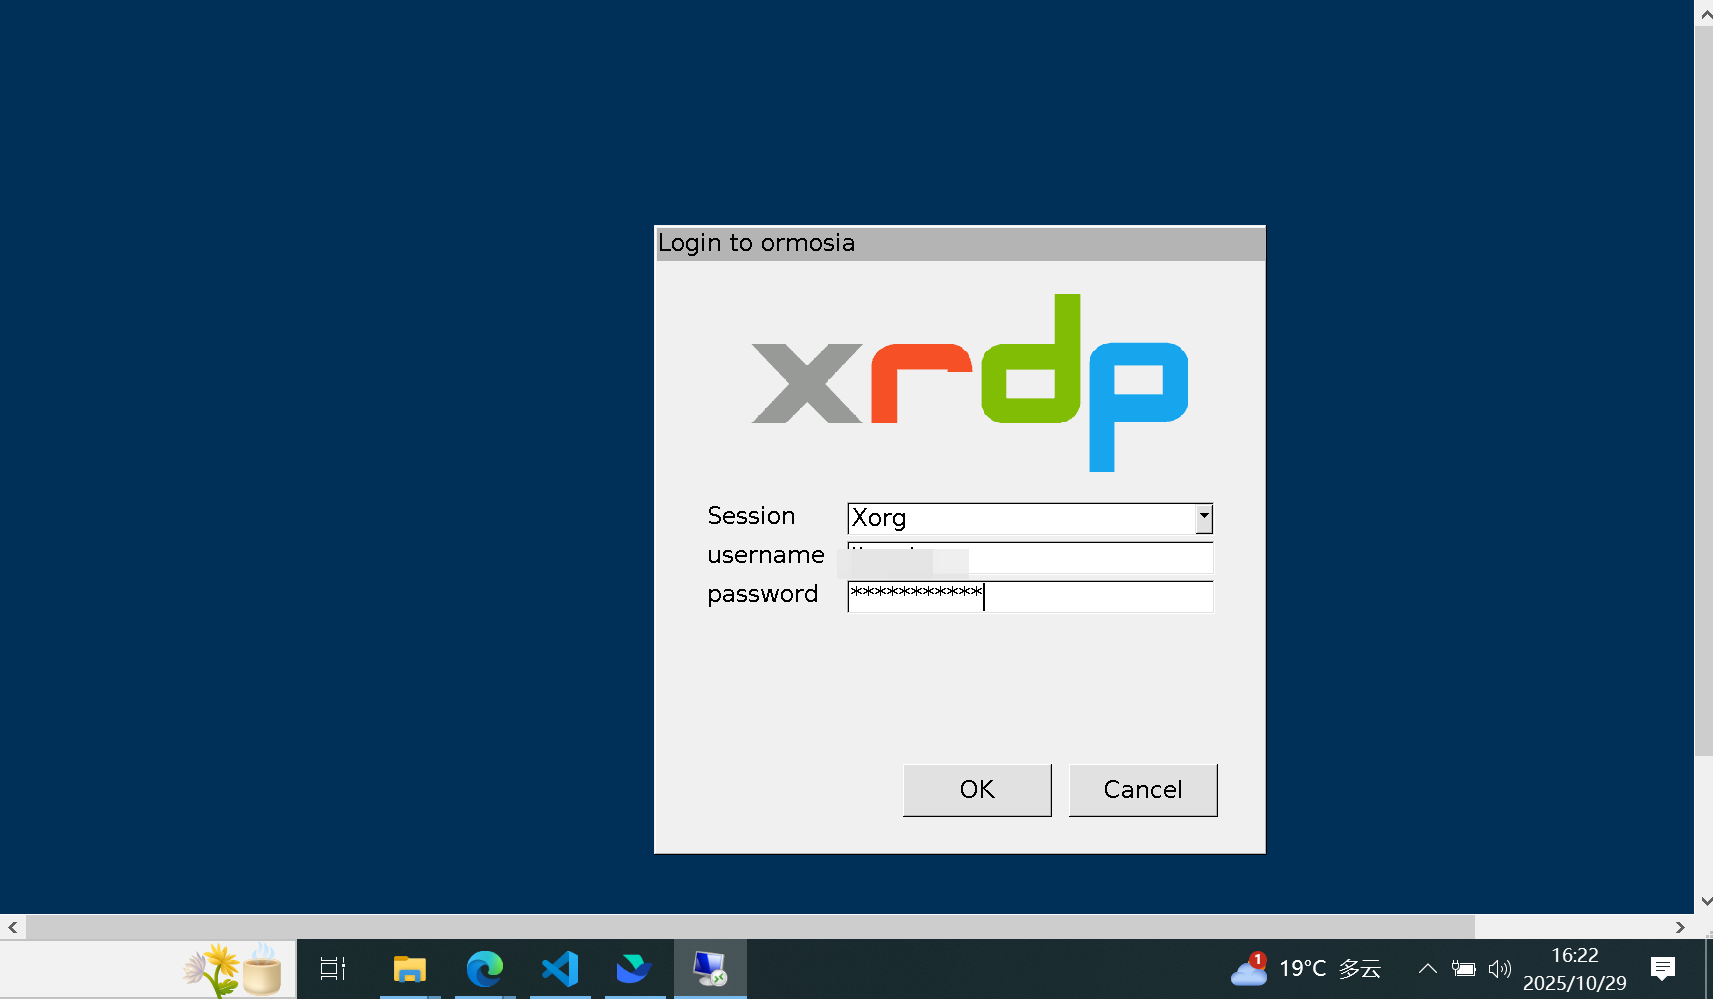Open the clock showing 16:22
This screenshot has height=999, width=1713.
pyautogui.click(x=1575, y=969)
